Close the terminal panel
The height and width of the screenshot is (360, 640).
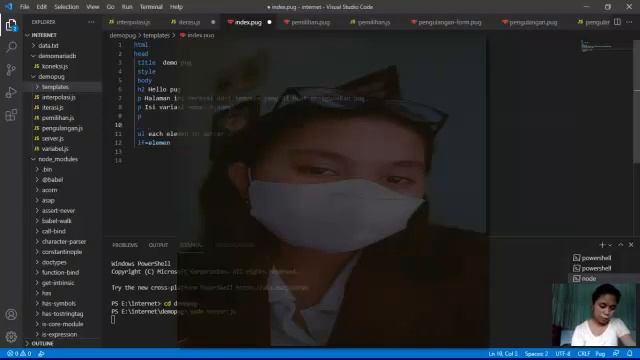(631, 244)
